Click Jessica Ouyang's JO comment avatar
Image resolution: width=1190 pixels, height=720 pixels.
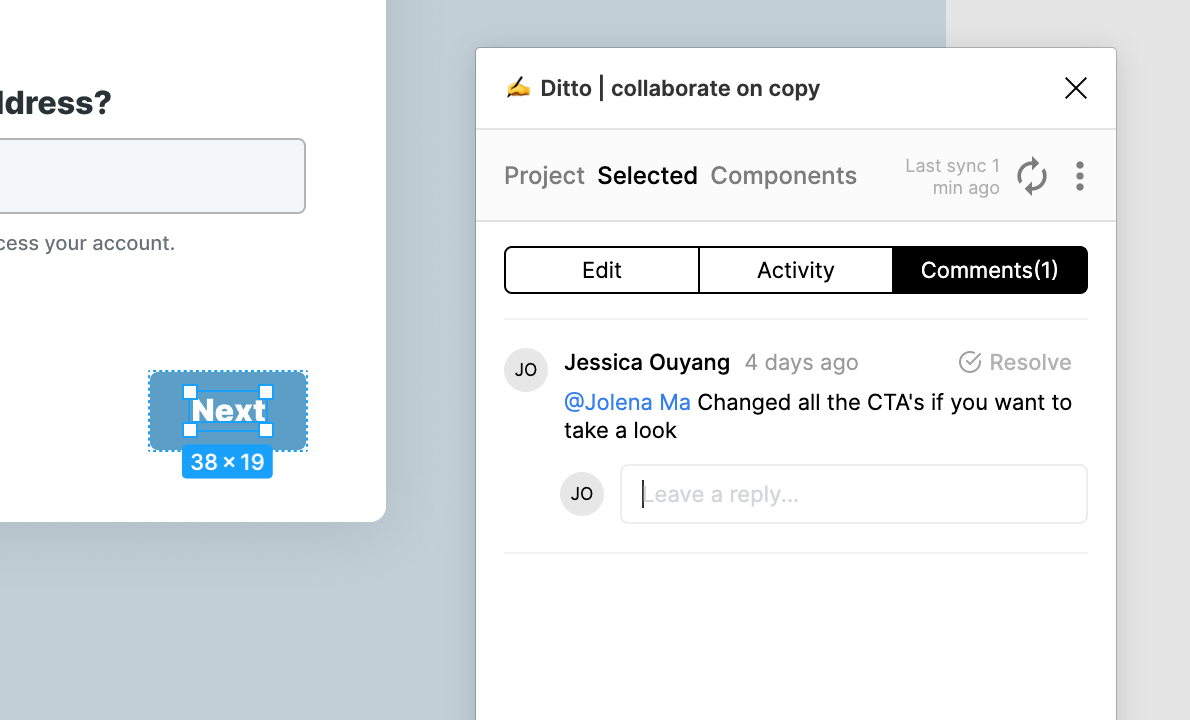[526, 370]
